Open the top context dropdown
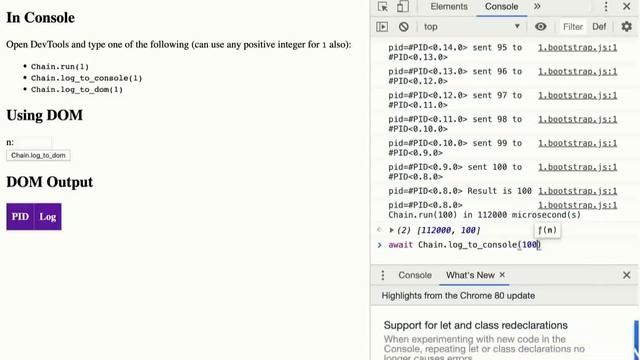 click(x=471, y=27)
